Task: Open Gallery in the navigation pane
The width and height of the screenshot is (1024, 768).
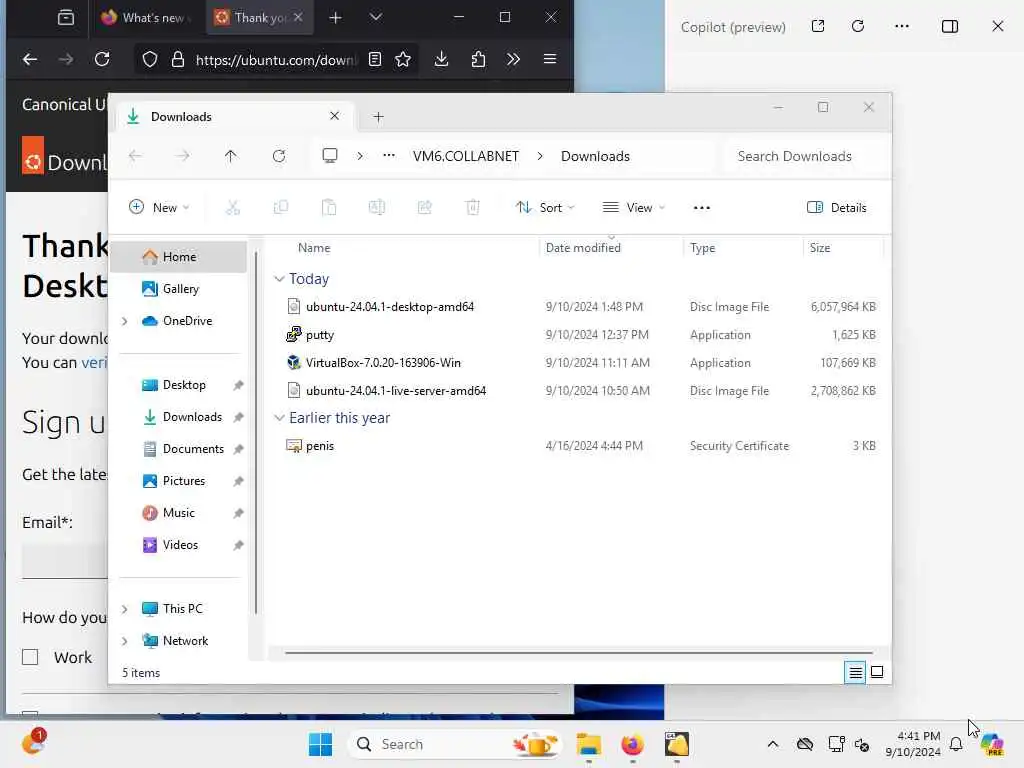Action: (179, 289)
